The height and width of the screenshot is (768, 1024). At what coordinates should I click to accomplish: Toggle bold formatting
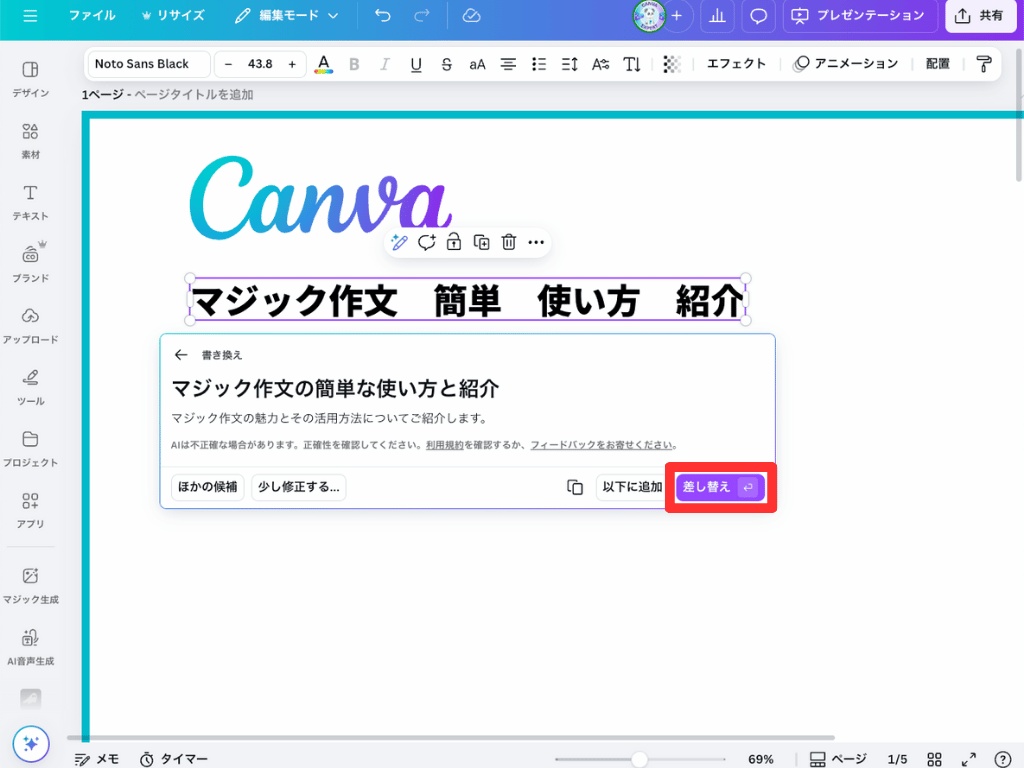pos(354,64)
